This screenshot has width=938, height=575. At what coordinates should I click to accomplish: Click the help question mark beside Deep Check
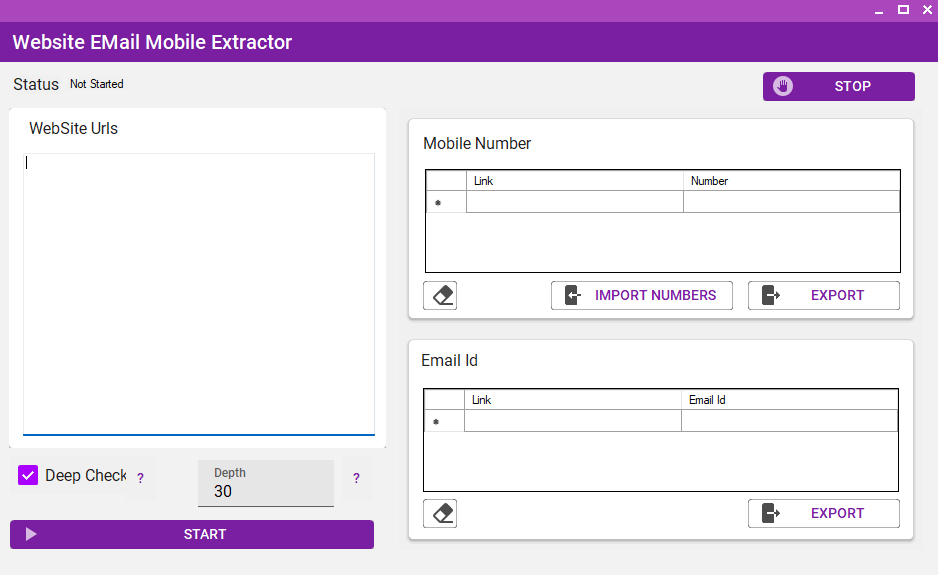pos(140,478)
